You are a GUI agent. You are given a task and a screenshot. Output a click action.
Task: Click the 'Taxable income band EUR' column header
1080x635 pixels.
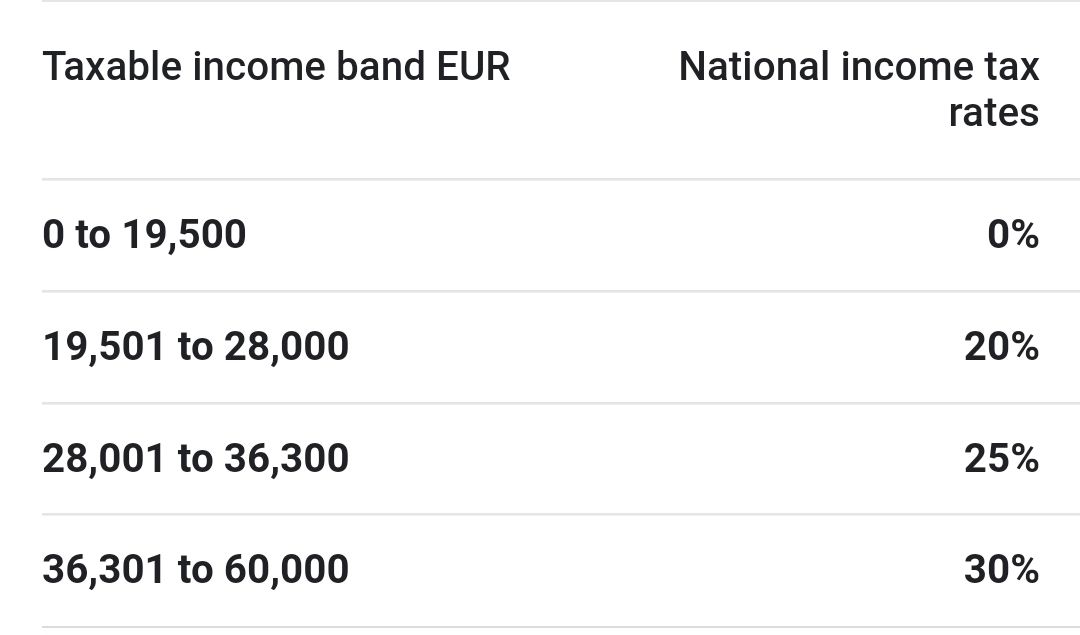[276, 67]
